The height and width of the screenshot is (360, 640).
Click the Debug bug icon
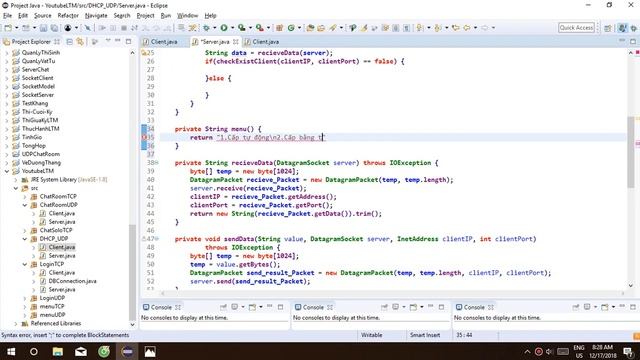pyautogui.click(x=207, y=28)
